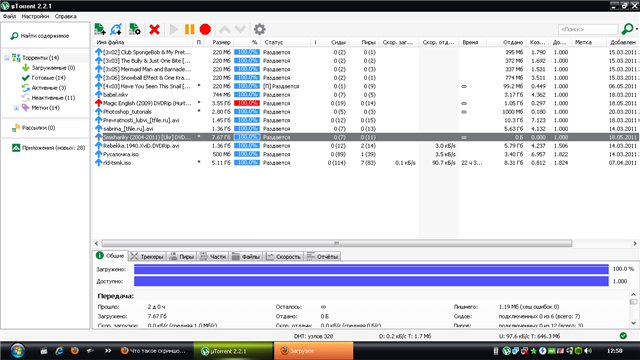Select the Русалочка.iso torrent

(366, 154)
